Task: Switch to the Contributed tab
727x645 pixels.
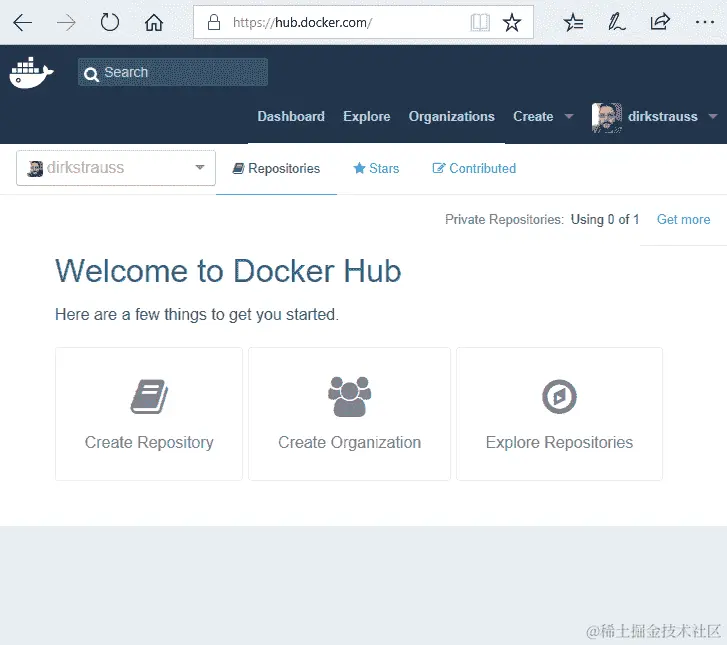Action: [x=474, y=168]
